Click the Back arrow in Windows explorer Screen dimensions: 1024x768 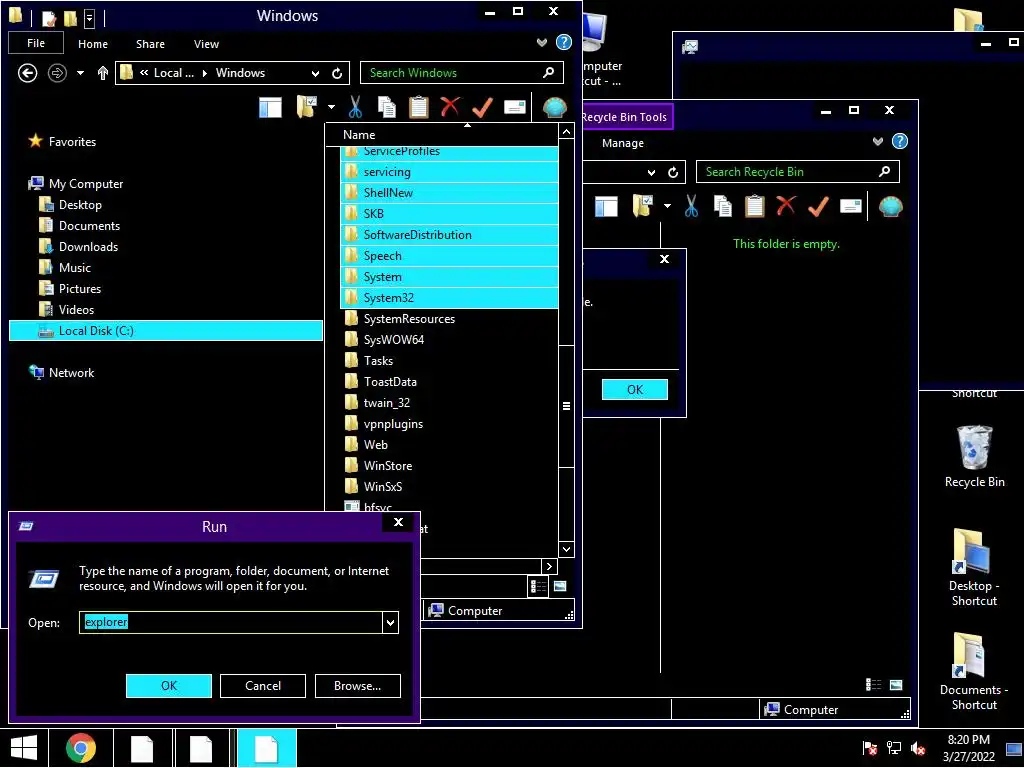[x=27, y=72]
